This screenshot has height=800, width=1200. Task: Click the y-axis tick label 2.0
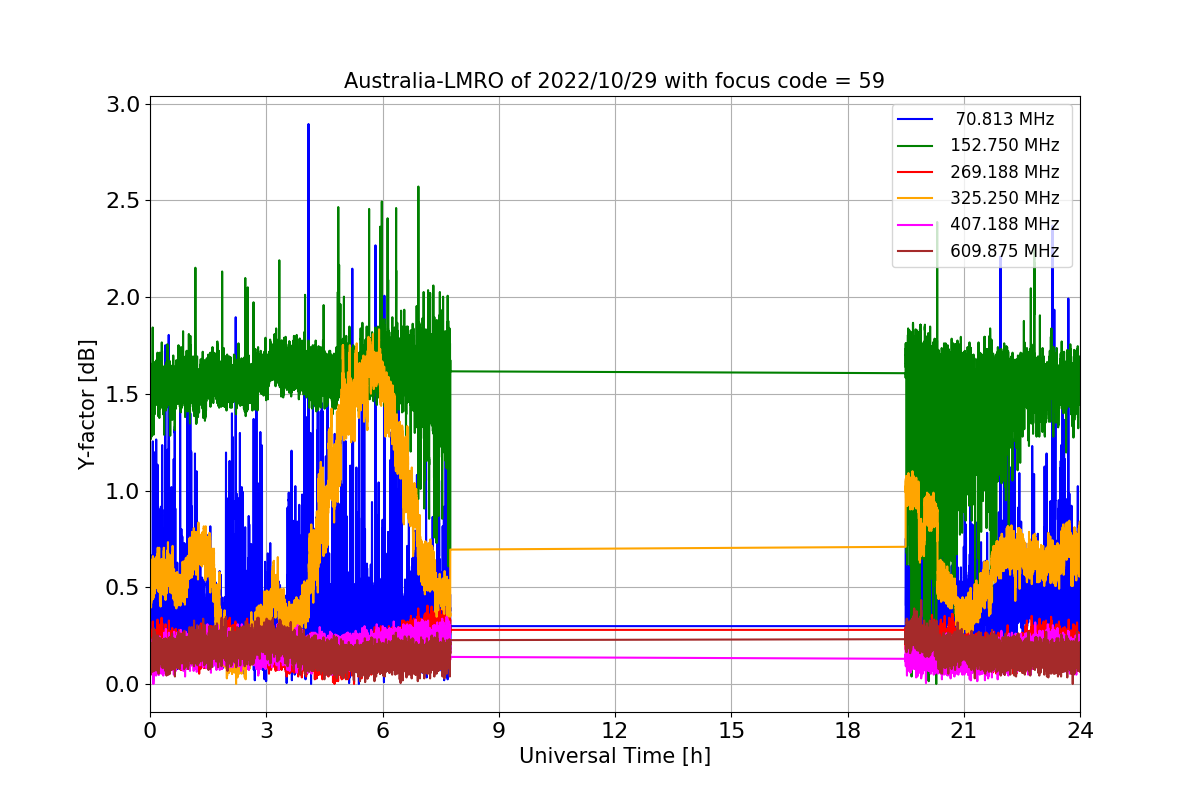(124, 298)
